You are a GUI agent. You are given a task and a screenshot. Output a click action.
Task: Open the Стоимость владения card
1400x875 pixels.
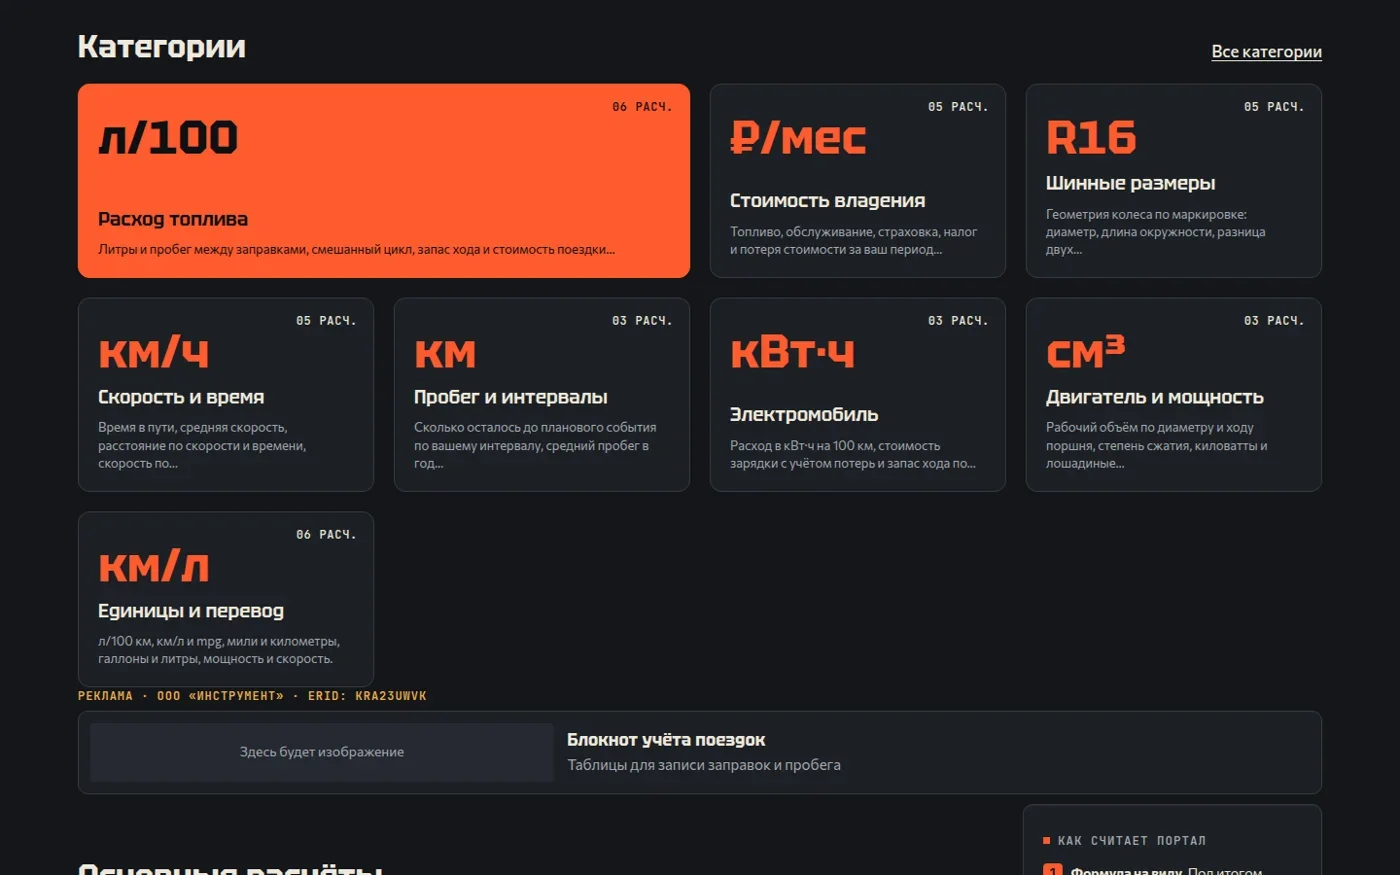858,181
